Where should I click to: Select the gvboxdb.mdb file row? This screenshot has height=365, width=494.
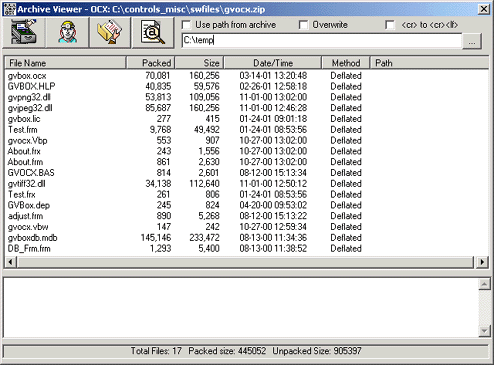[33, 238]
